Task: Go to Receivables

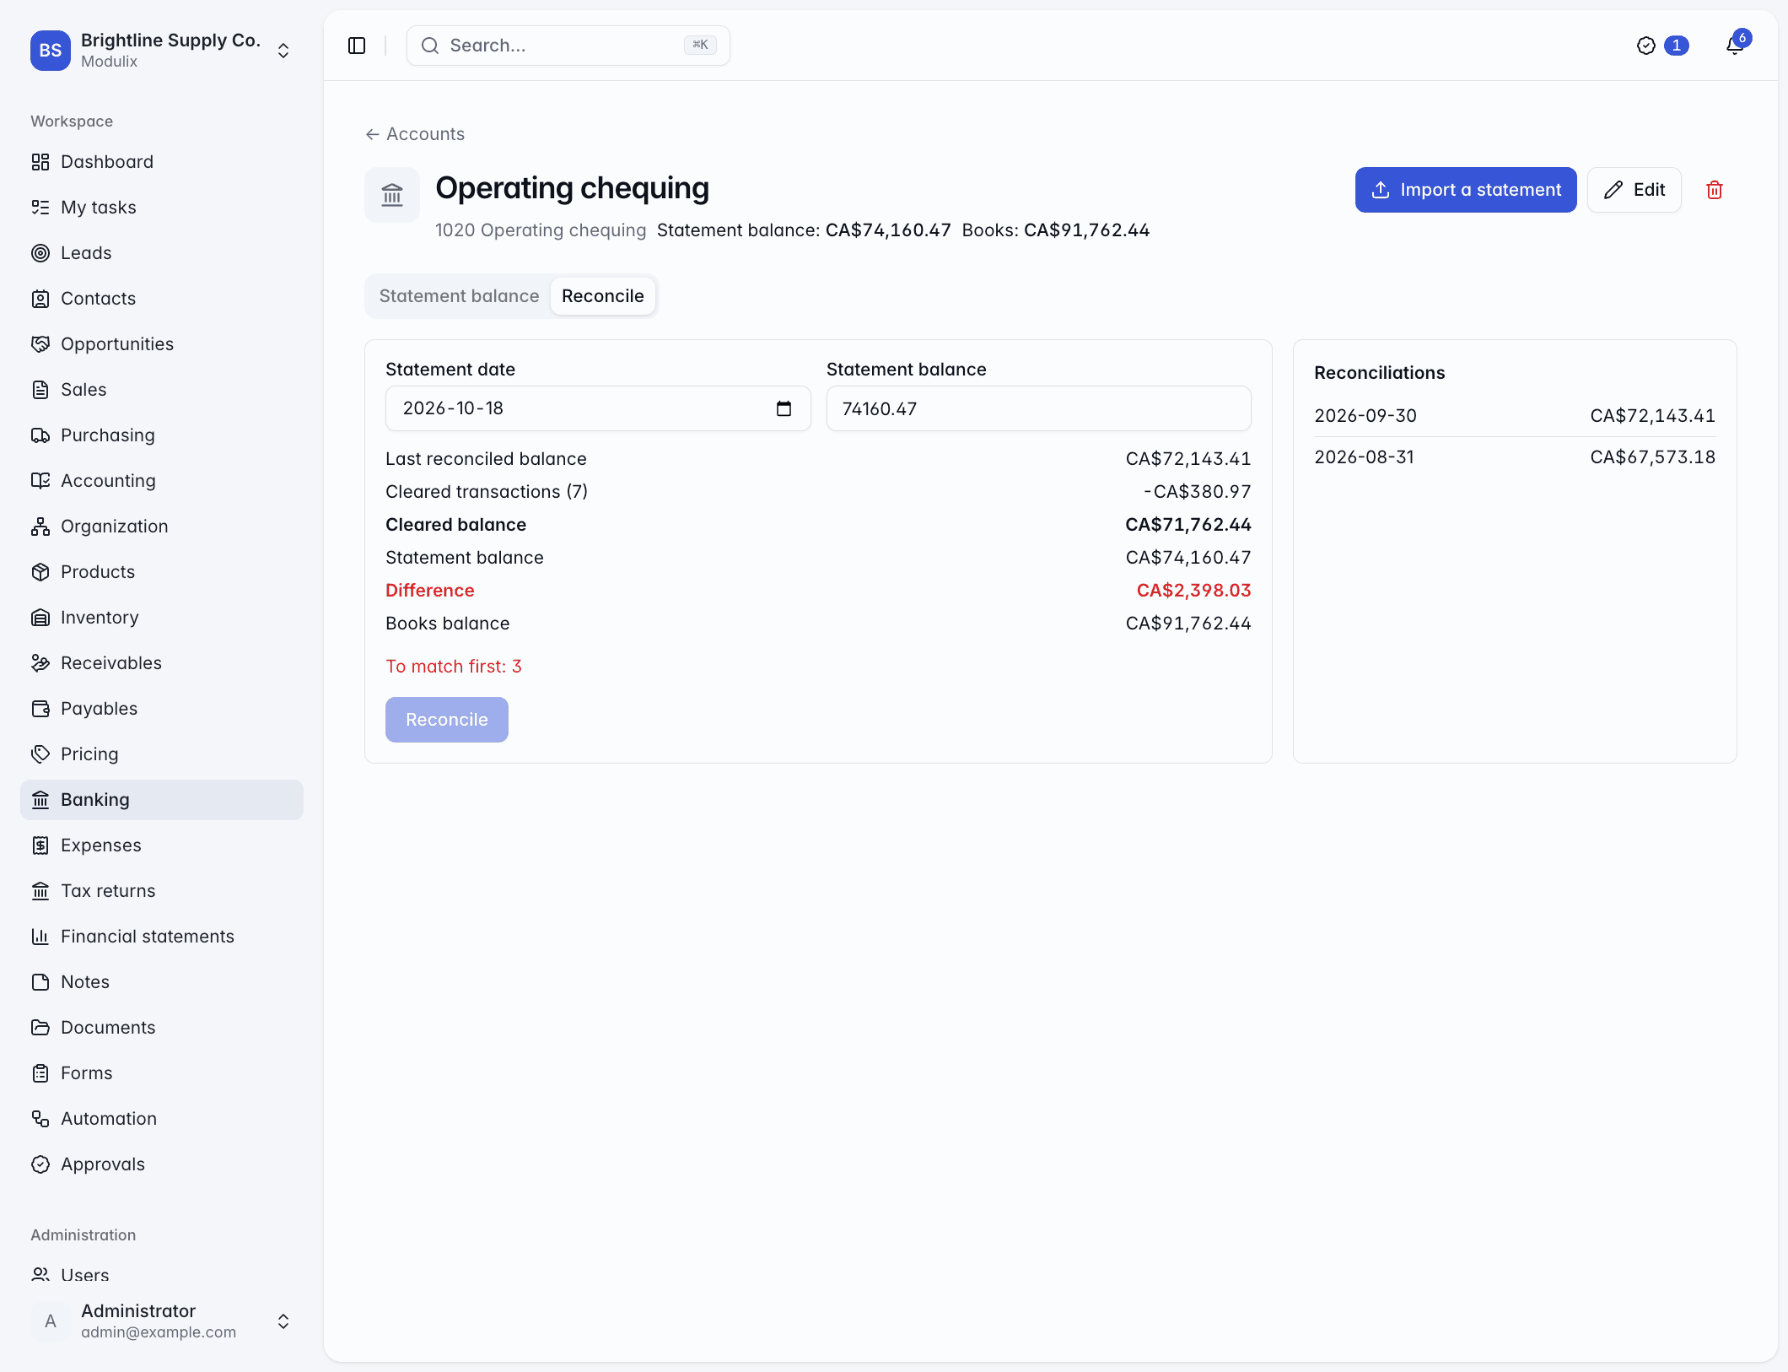Action: 162,663
